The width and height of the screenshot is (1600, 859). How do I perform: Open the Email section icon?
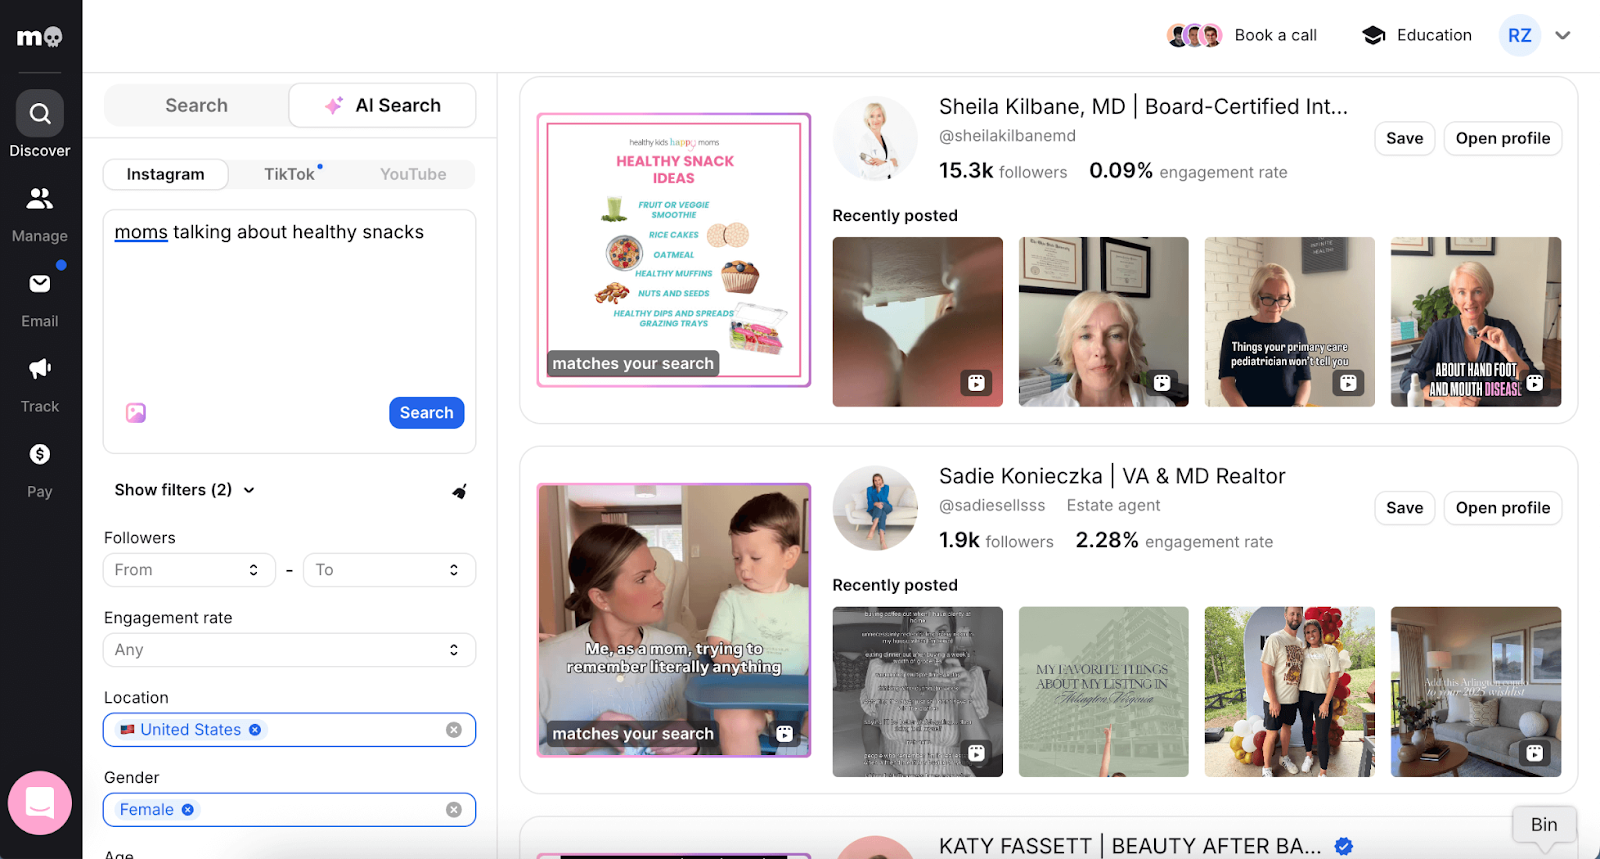click(40, 284)
